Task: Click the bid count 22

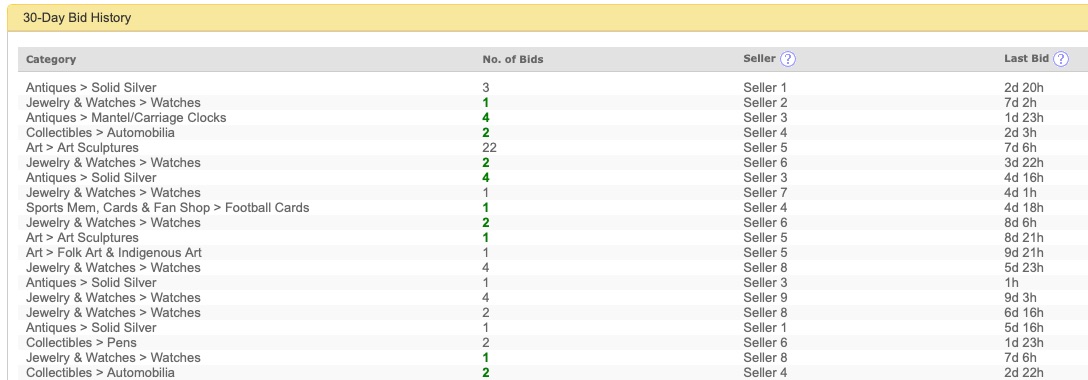Action: [x=489, y=148]
